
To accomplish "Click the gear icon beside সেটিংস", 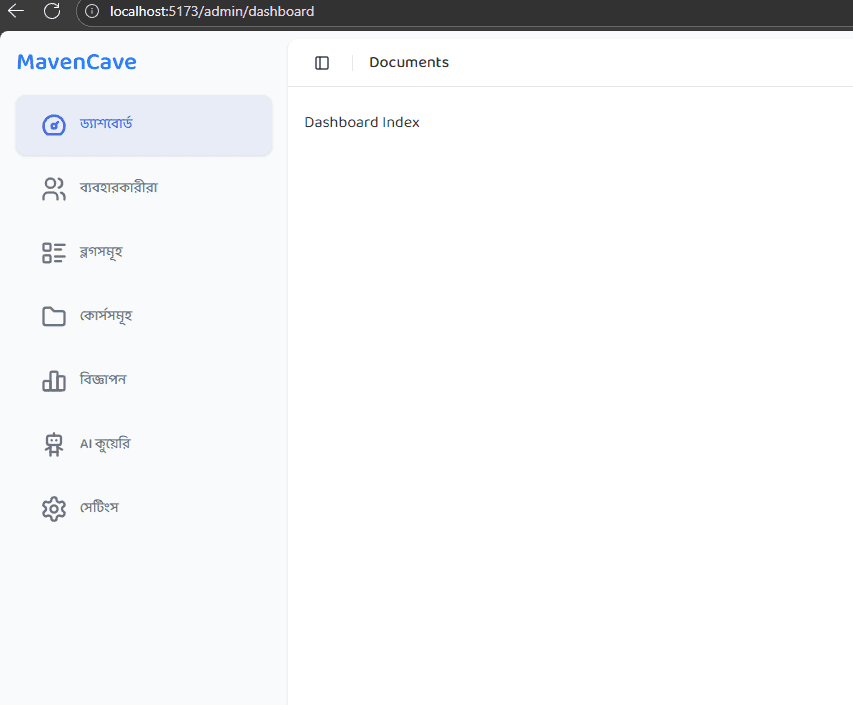I will pos(53,508).
